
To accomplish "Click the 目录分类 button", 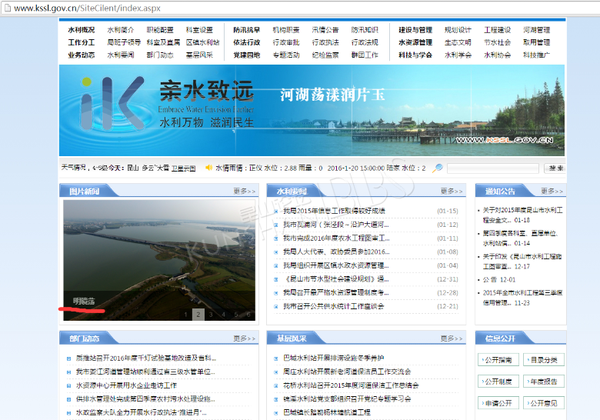I will tap(544, 360).
